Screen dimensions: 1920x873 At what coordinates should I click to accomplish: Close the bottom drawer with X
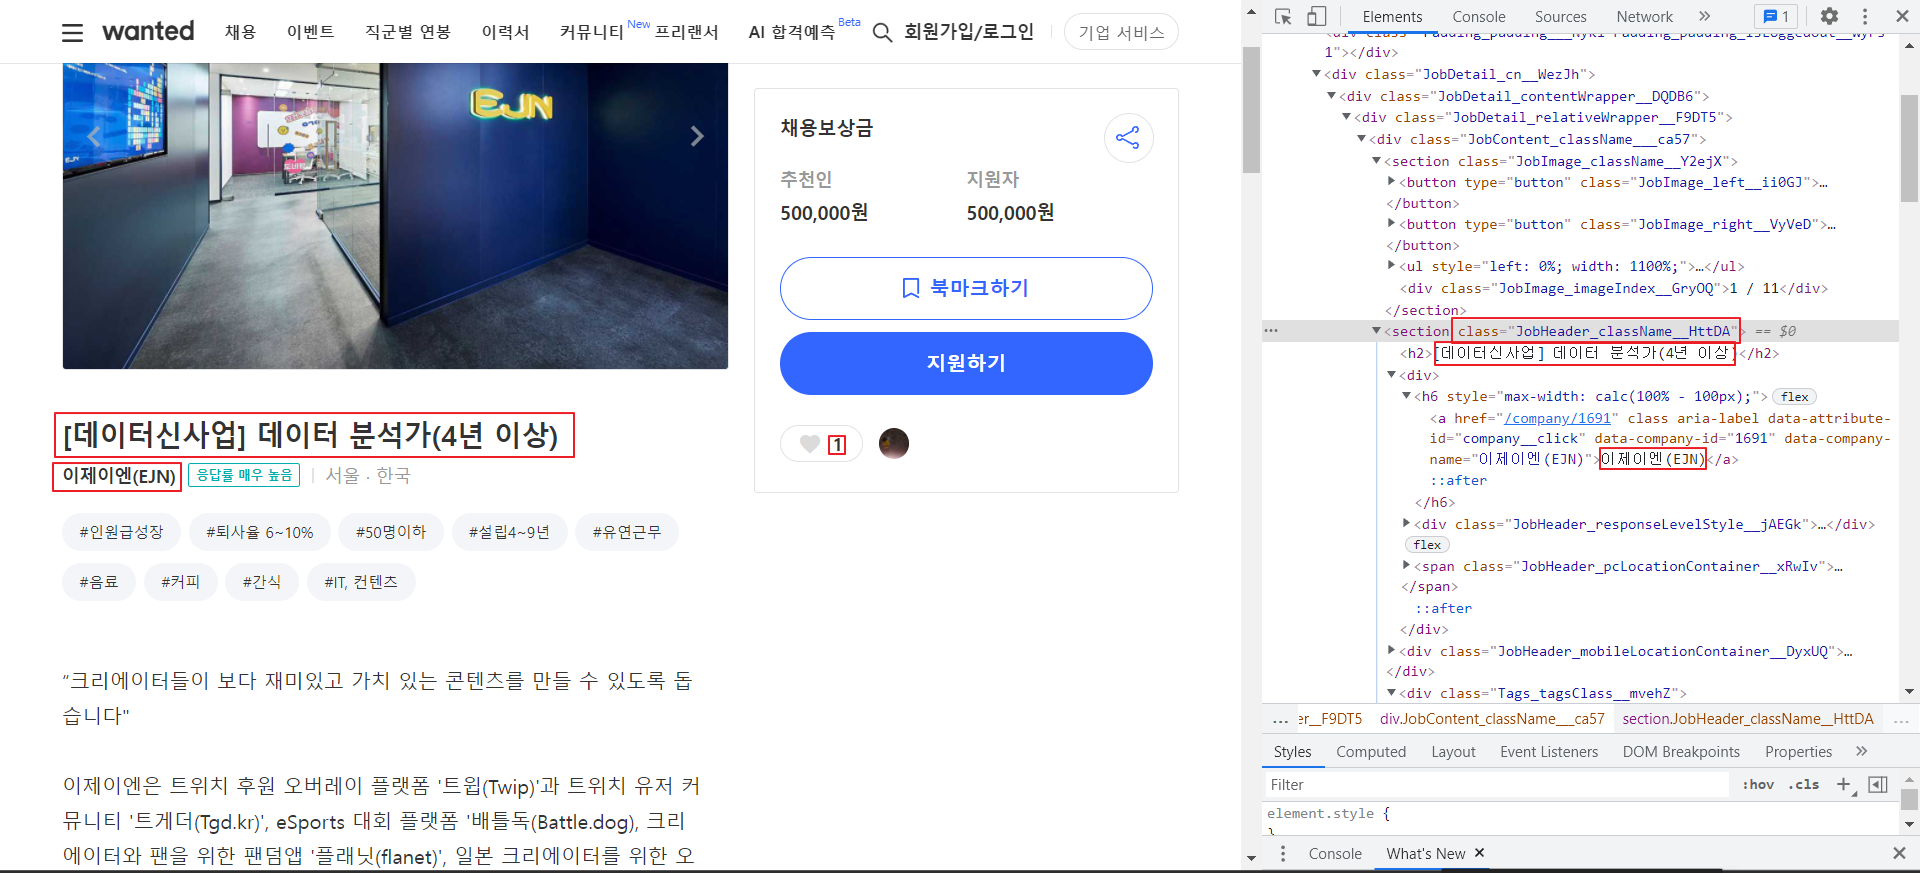click(1899, 853)
